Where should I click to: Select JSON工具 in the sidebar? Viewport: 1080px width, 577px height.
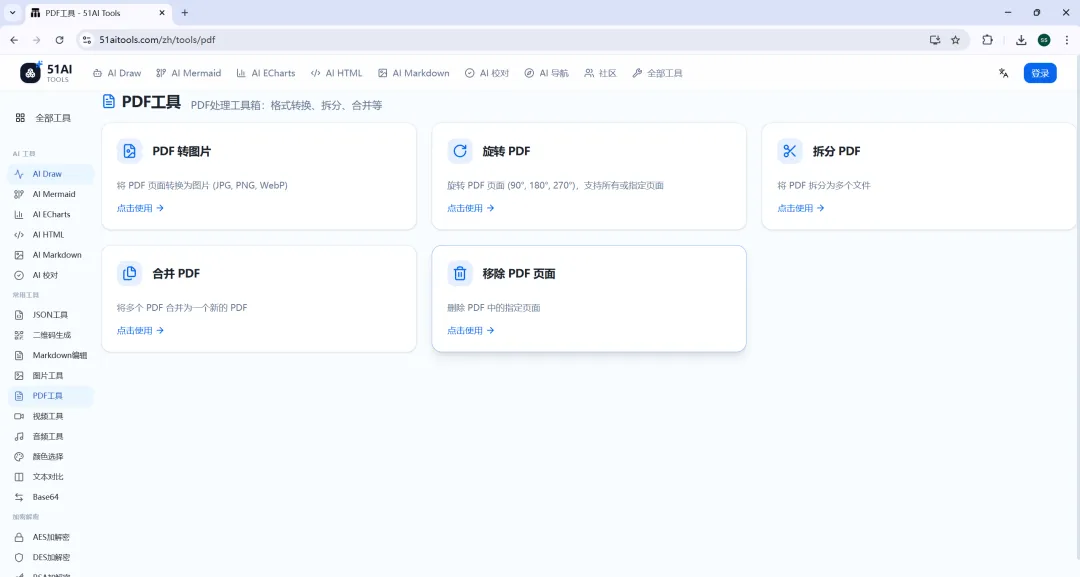(51, 315)
